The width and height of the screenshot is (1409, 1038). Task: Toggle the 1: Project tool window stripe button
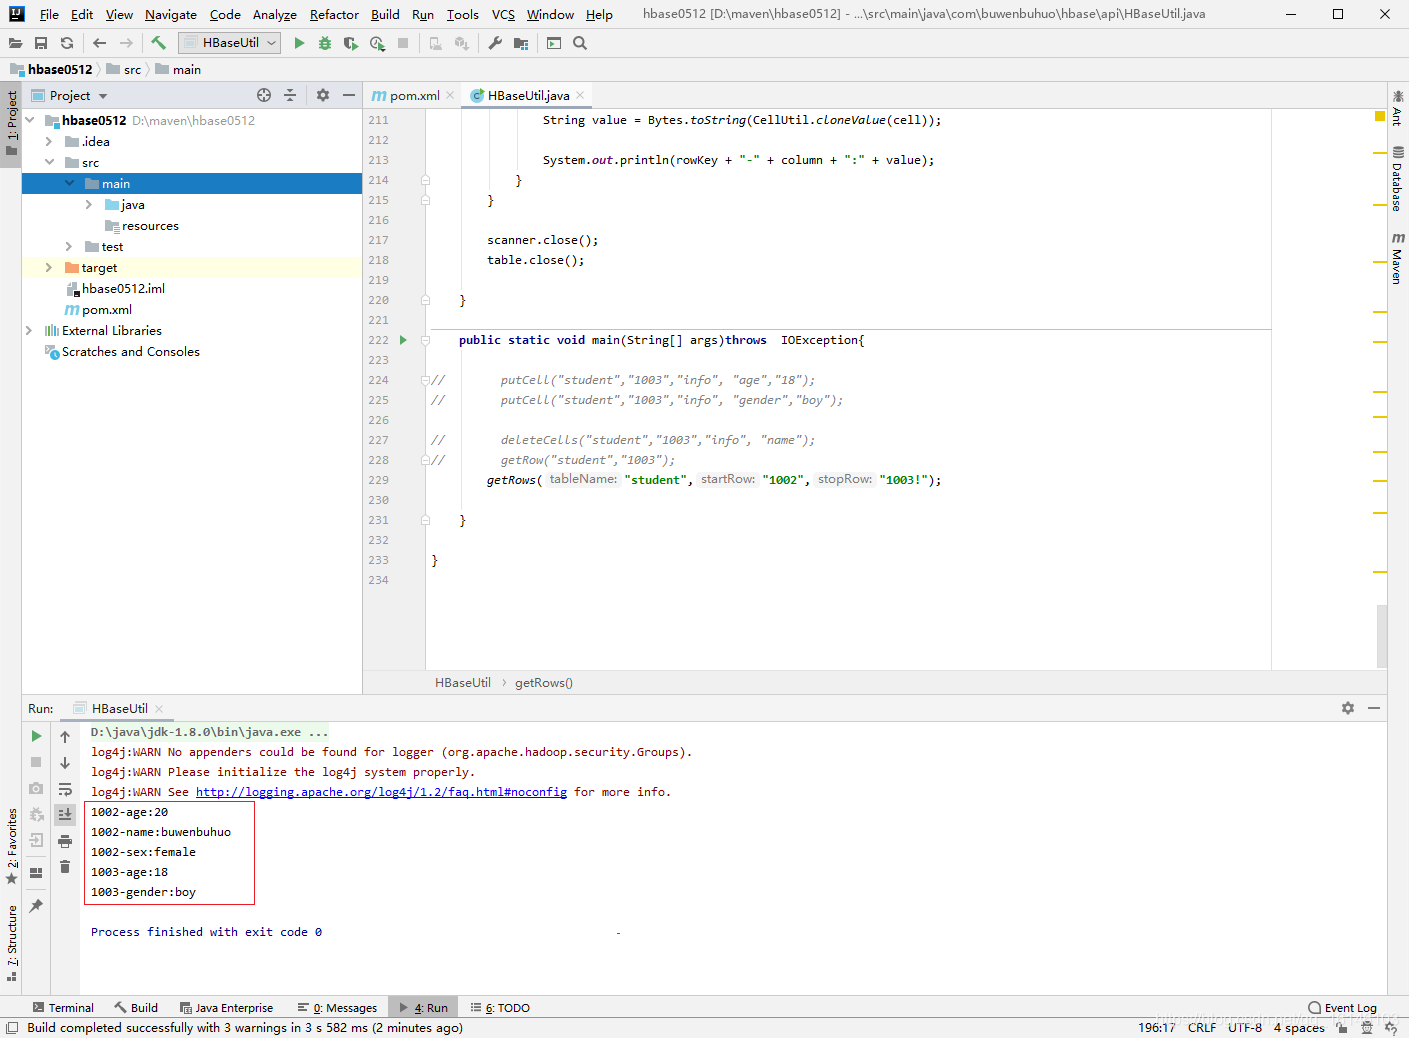[11, 124]
